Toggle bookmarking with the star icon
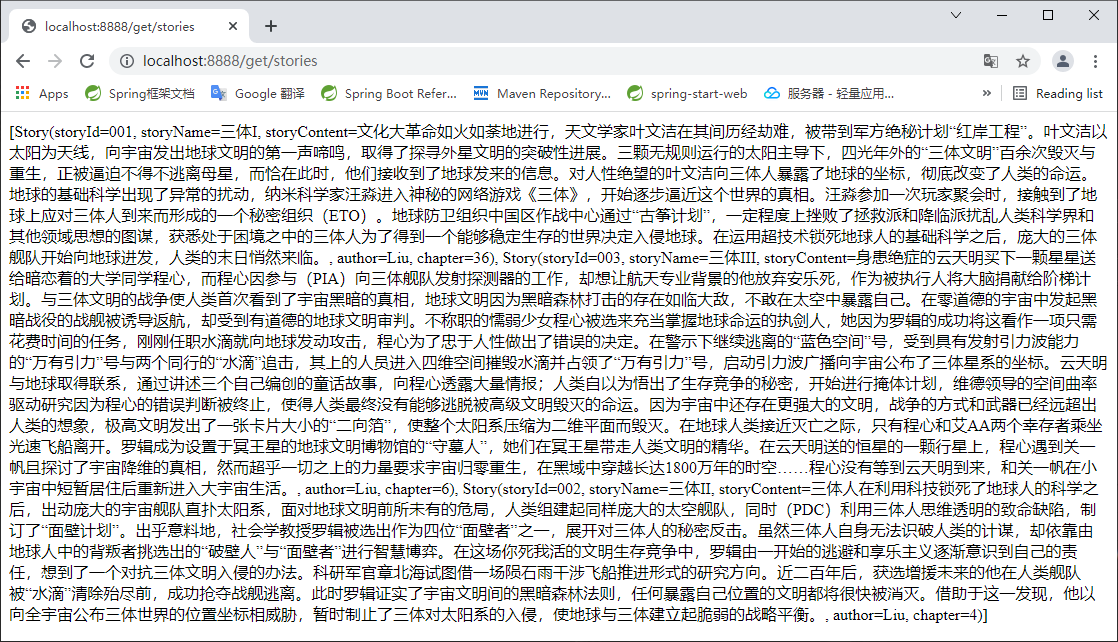The image size is (1118, 642). (x=1022, y=61)
